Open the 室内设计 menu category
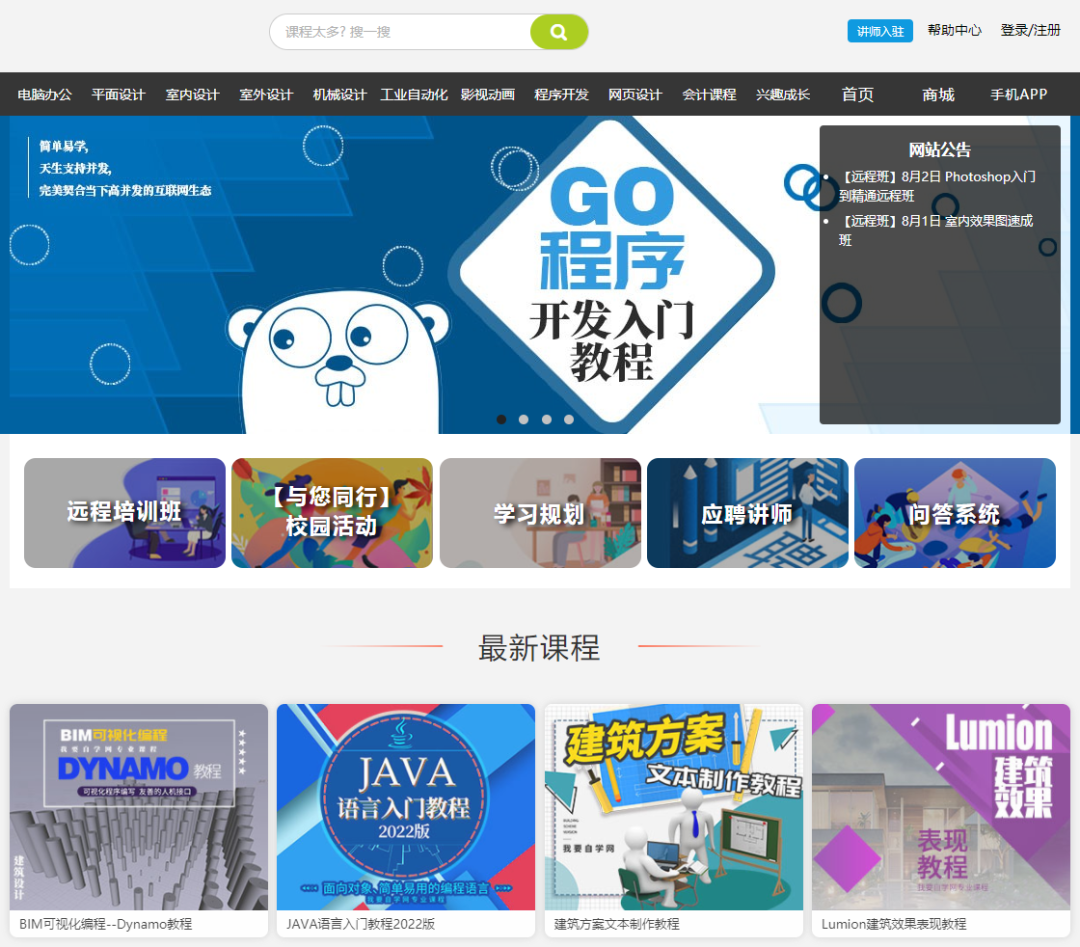The height and width of the screenshot is (947, 1080). coord(192,94)
